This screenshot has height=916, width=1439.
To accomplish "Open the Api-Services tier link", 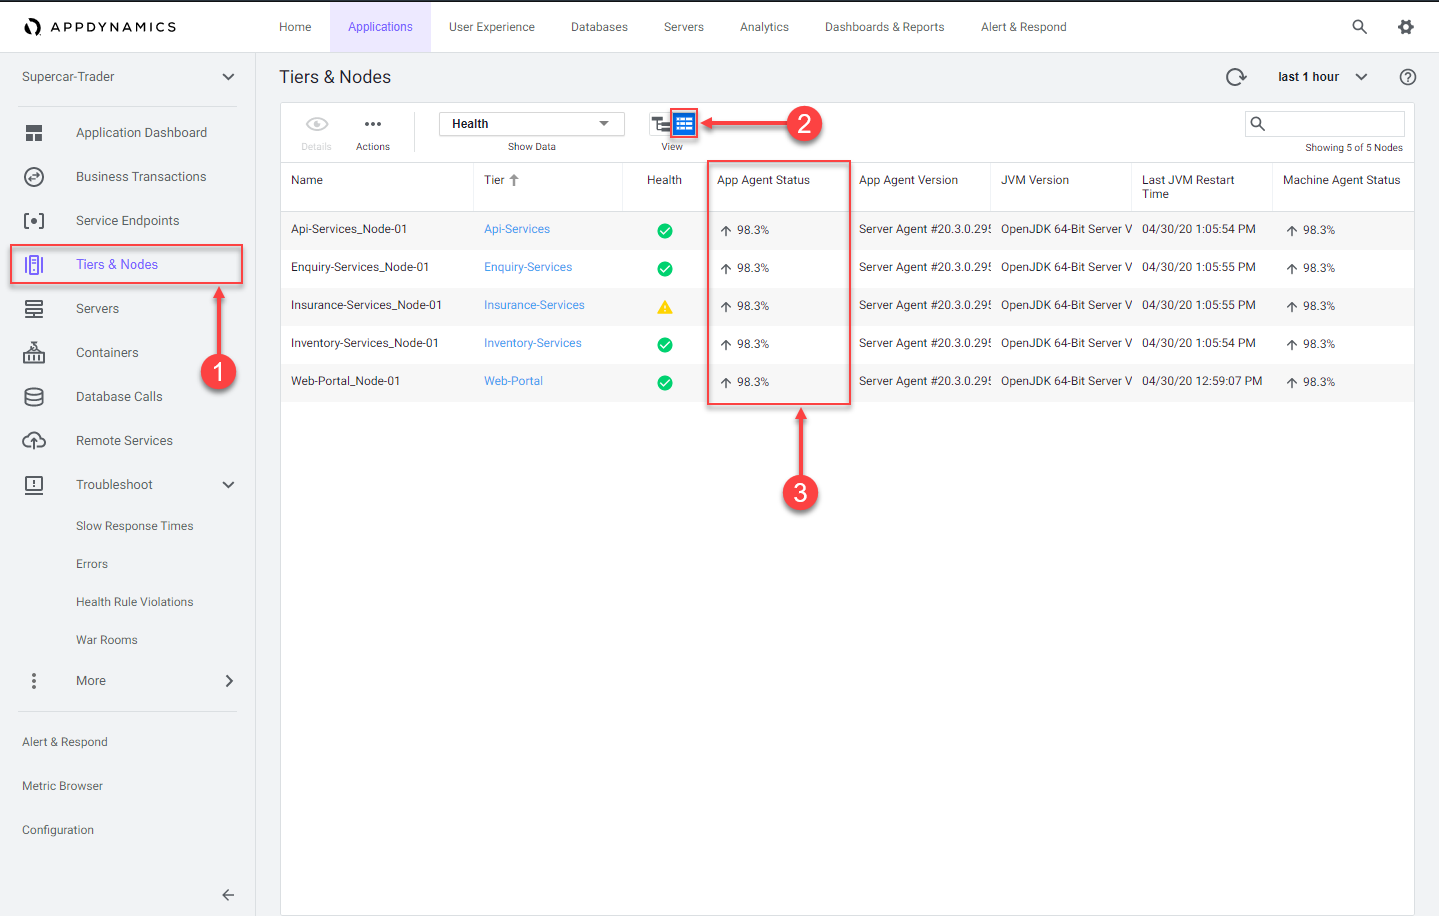I will point(517,229).
